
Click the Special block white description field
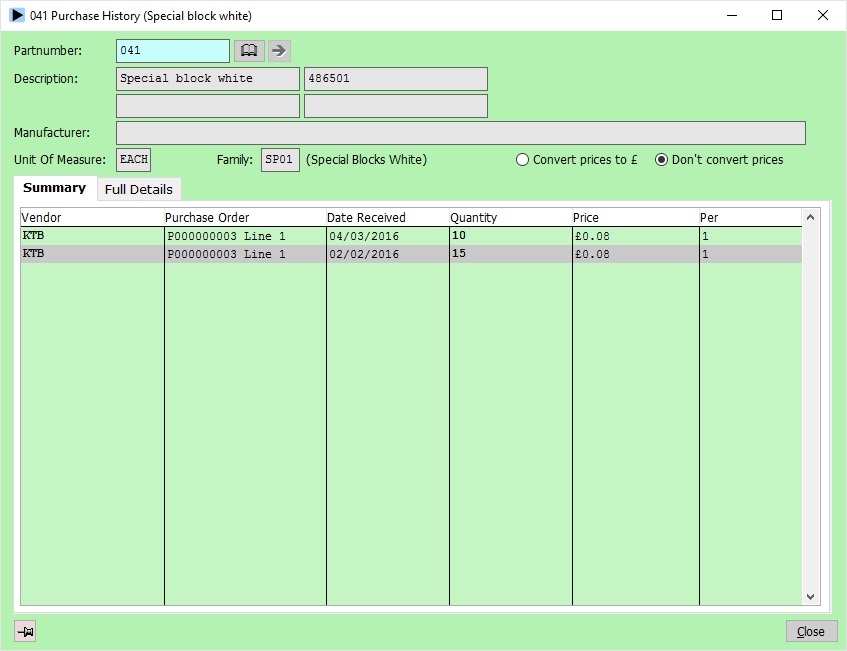(x=208, y=79)
